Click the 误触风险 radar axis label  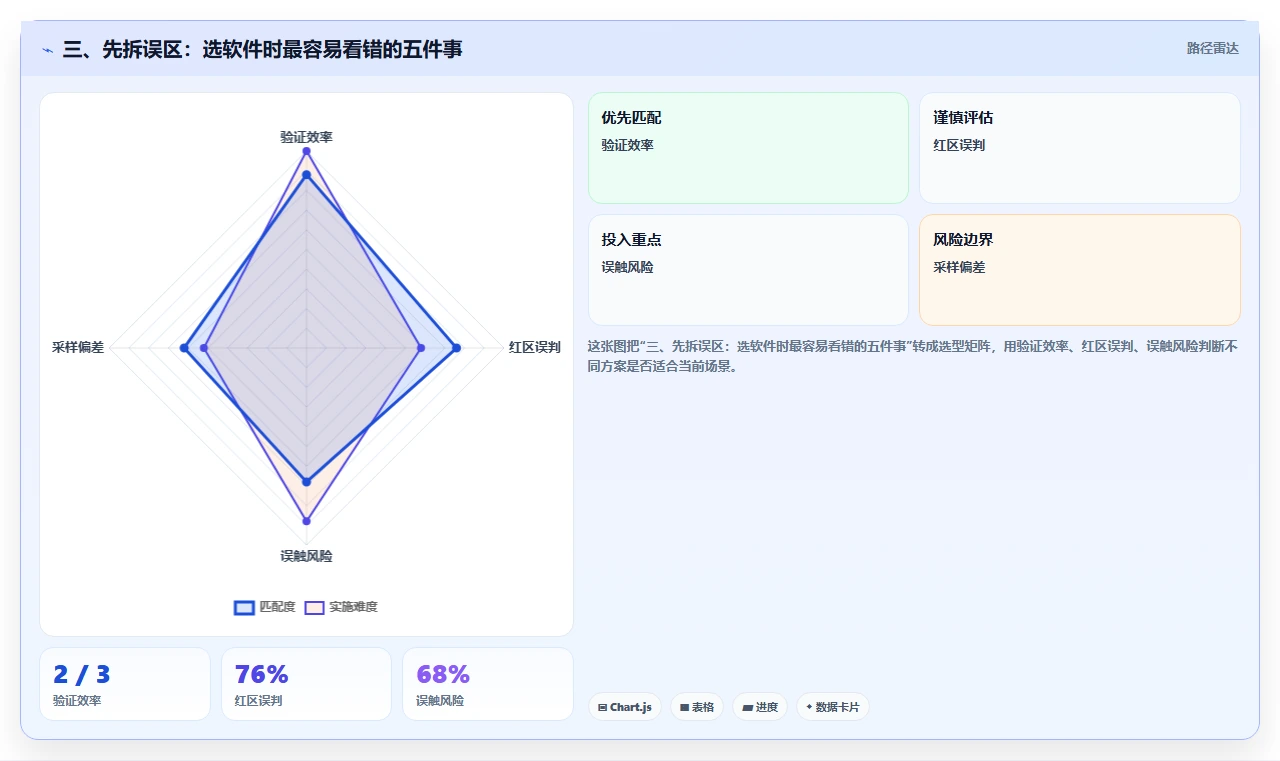(x=306, y=556)
